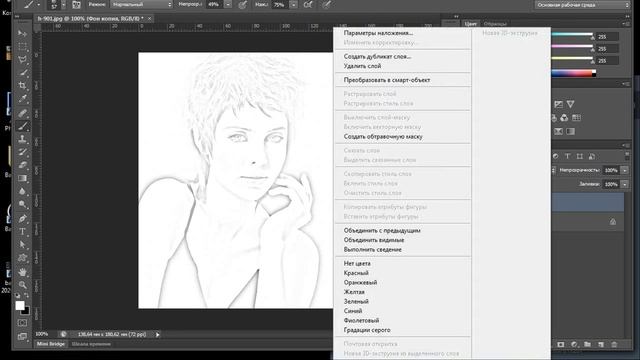Open the flow 75% slider dropdown

[293, 5]
